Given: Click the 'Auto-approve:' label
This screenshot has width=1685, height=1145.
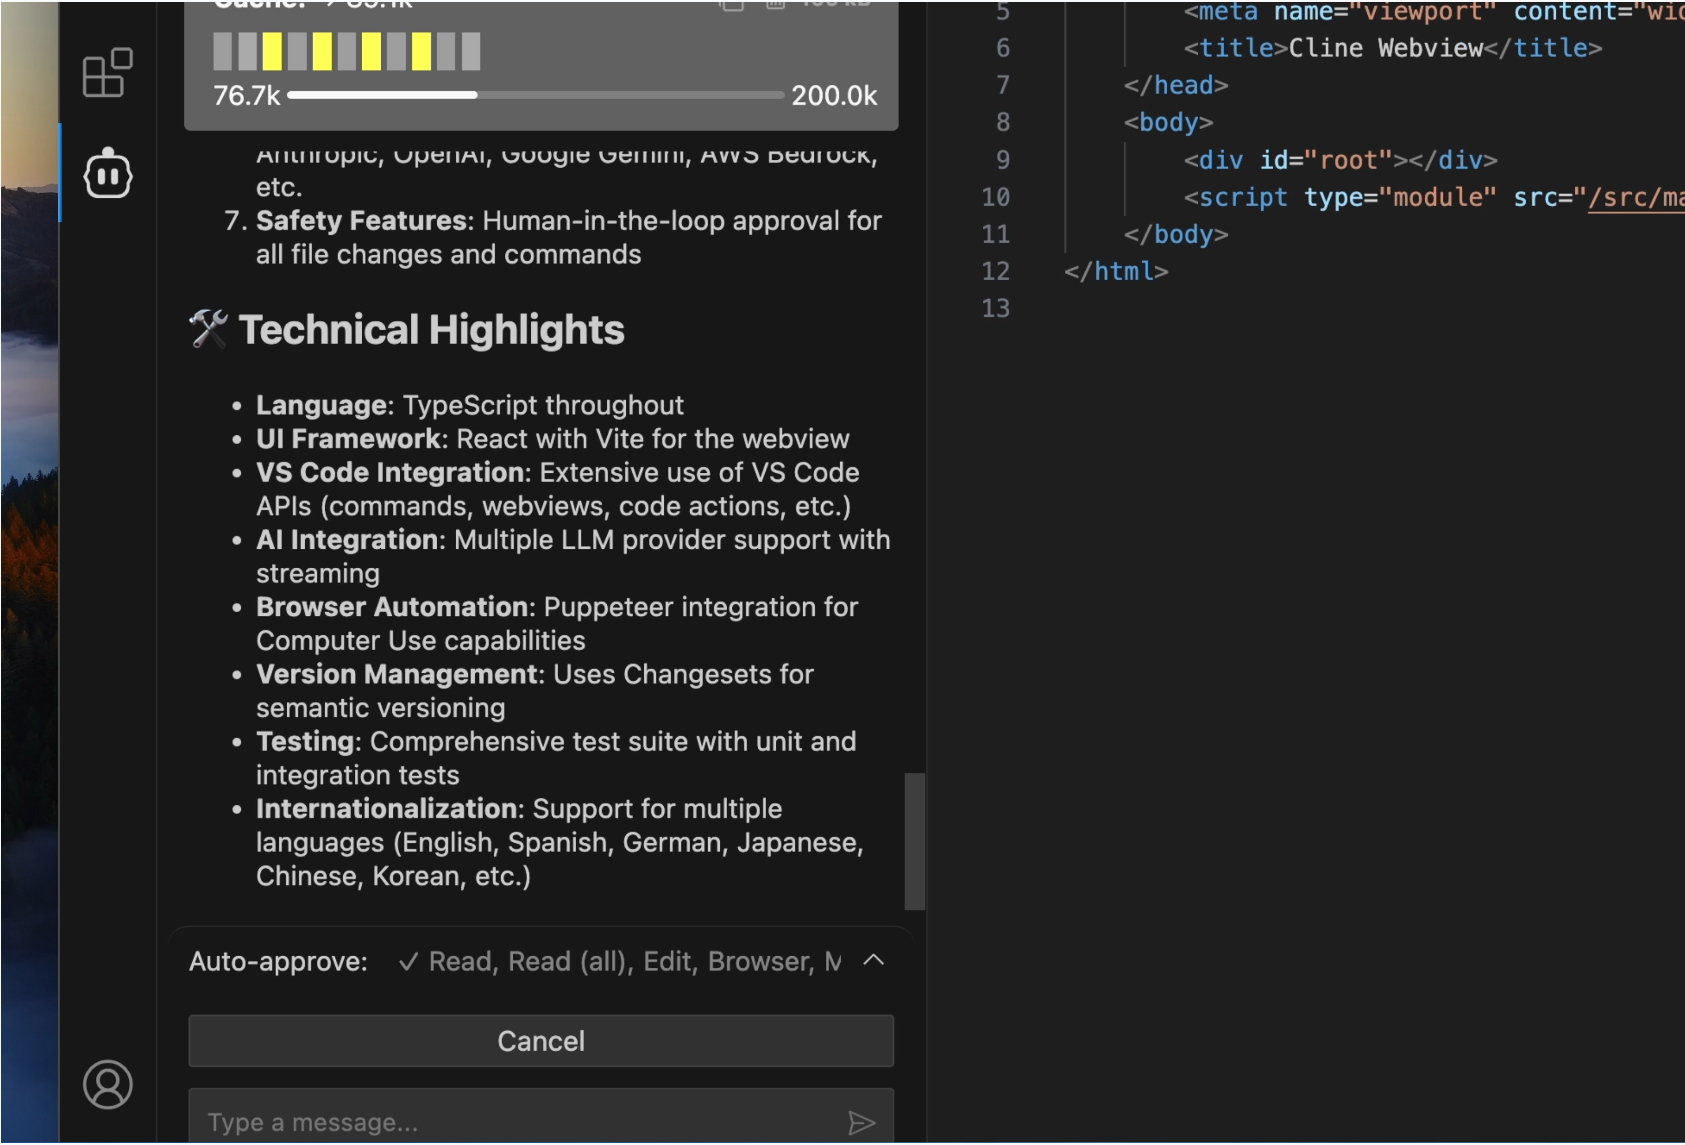Looking at the screenshot, I should coord(278,961).
